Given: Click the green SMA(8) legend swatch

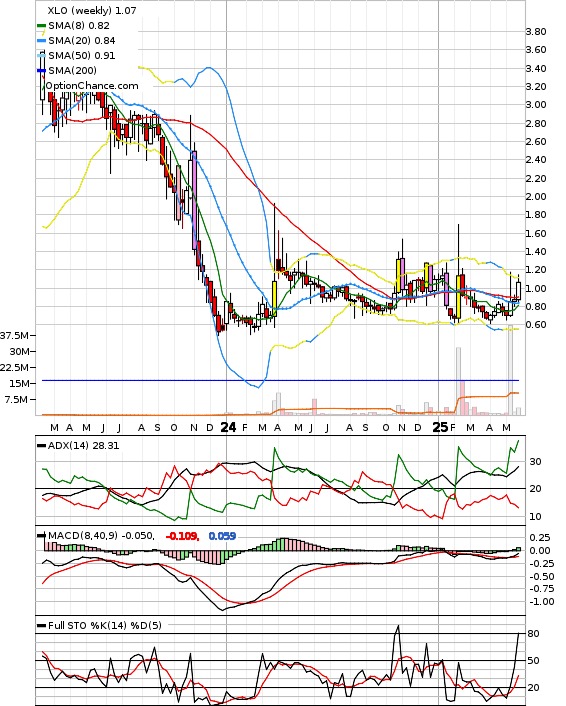Looking at the screenshot, I should pos(41,26).
